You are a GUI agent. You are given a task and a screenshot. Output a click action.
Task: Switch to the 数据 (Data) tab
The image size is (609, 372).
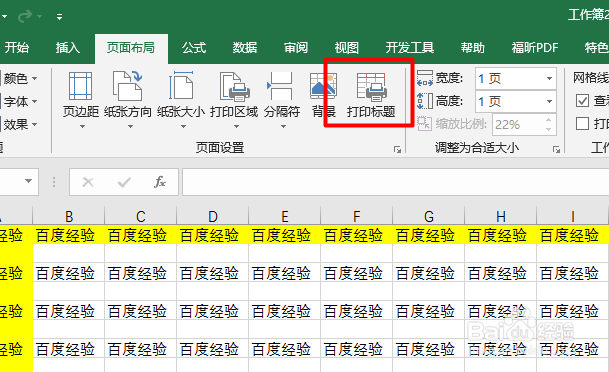tap(245, 48)
